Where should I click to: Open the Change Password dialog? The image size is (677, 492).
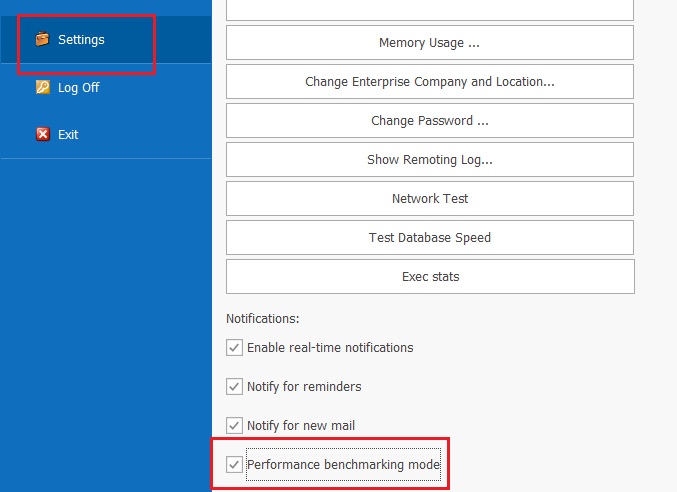(430, 120)
